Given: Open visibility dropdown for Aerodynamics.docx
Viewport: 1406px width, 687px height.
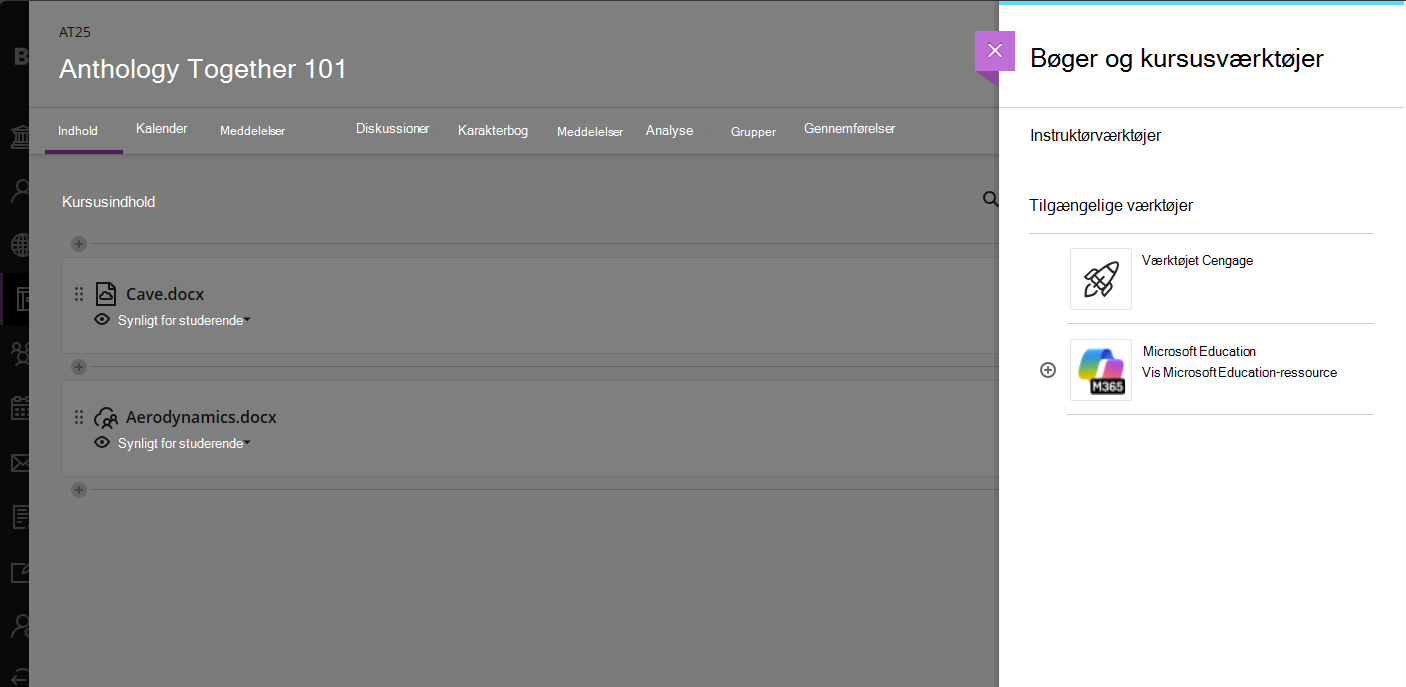Looking at the screenshot, I should 184,443.
